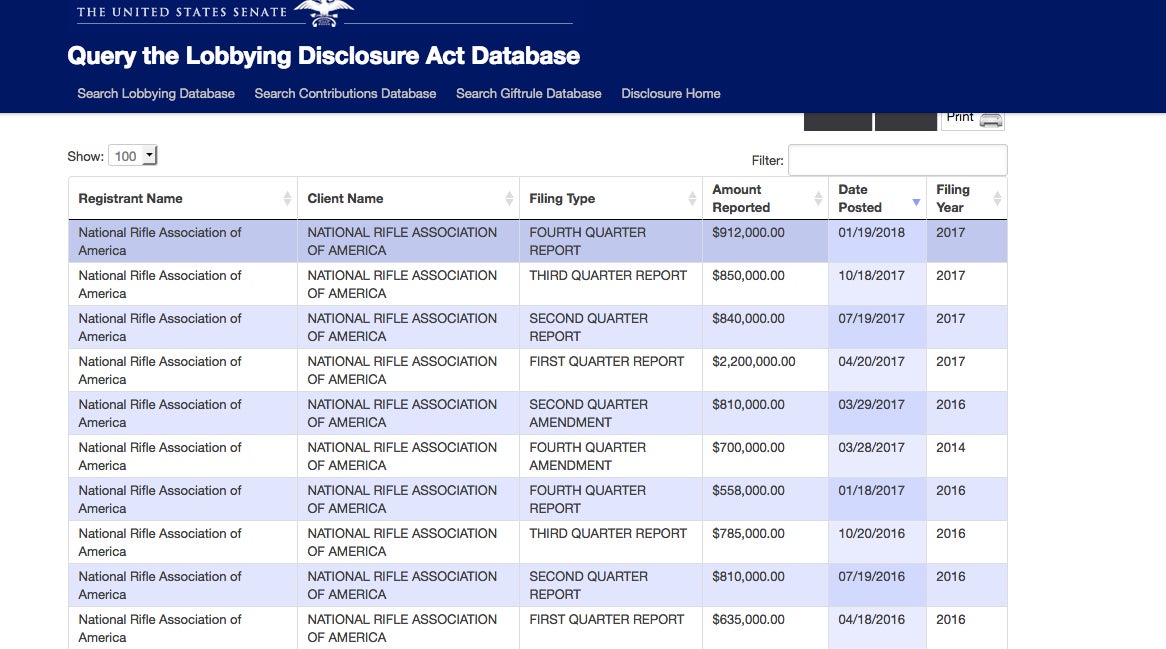
Task: Click the date 01/18/2017
Action: tap(872, 491)
